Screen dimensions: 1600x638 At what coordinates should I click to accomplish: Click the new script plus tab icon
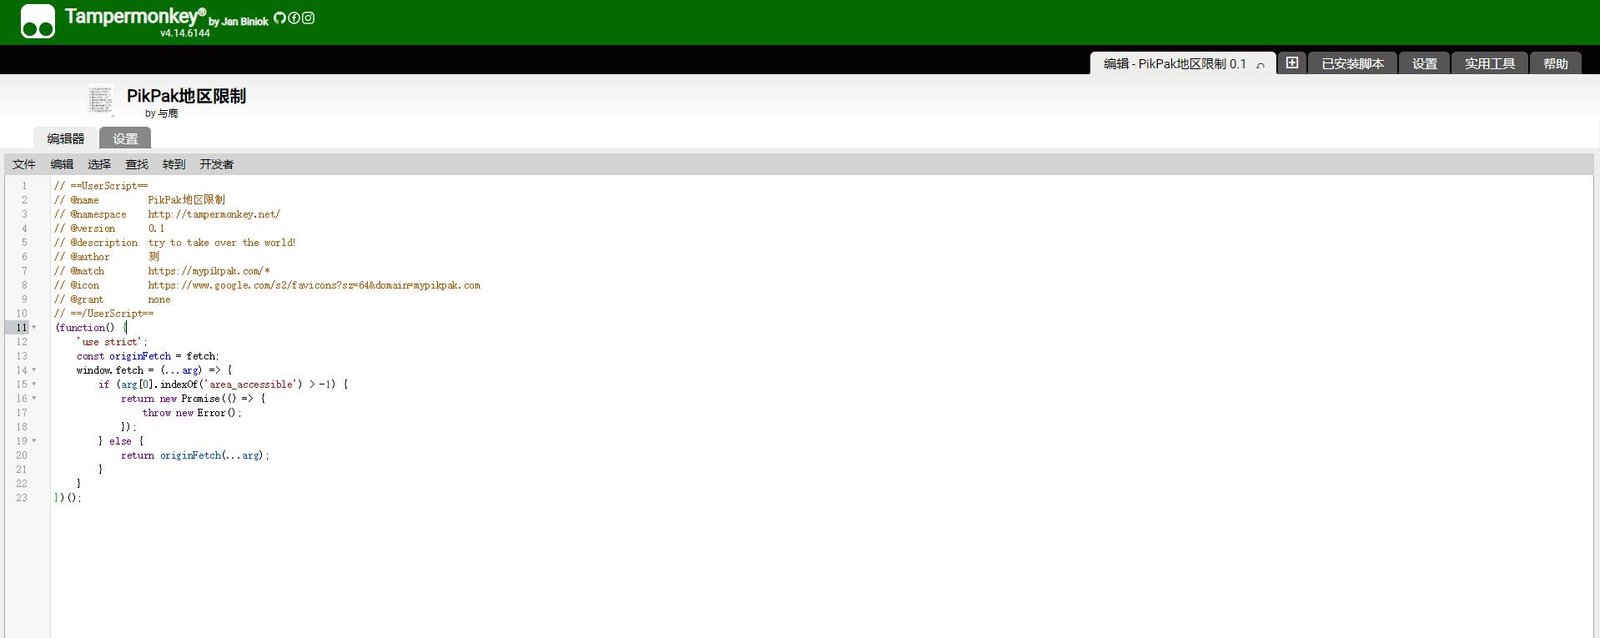[1292, 63]
